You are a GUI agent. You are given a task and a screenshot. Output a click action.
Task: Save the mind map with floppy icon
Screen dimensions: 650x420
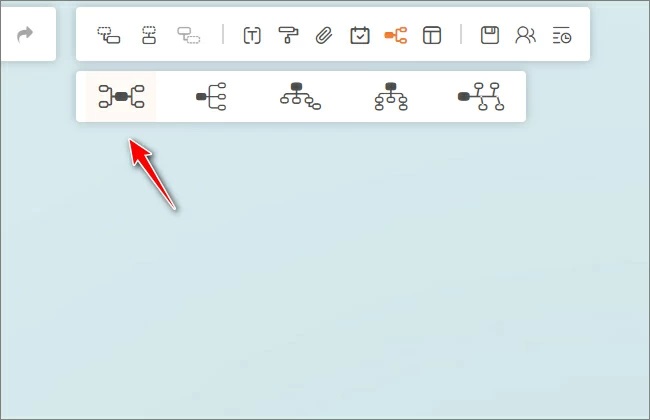coord(489,35)
